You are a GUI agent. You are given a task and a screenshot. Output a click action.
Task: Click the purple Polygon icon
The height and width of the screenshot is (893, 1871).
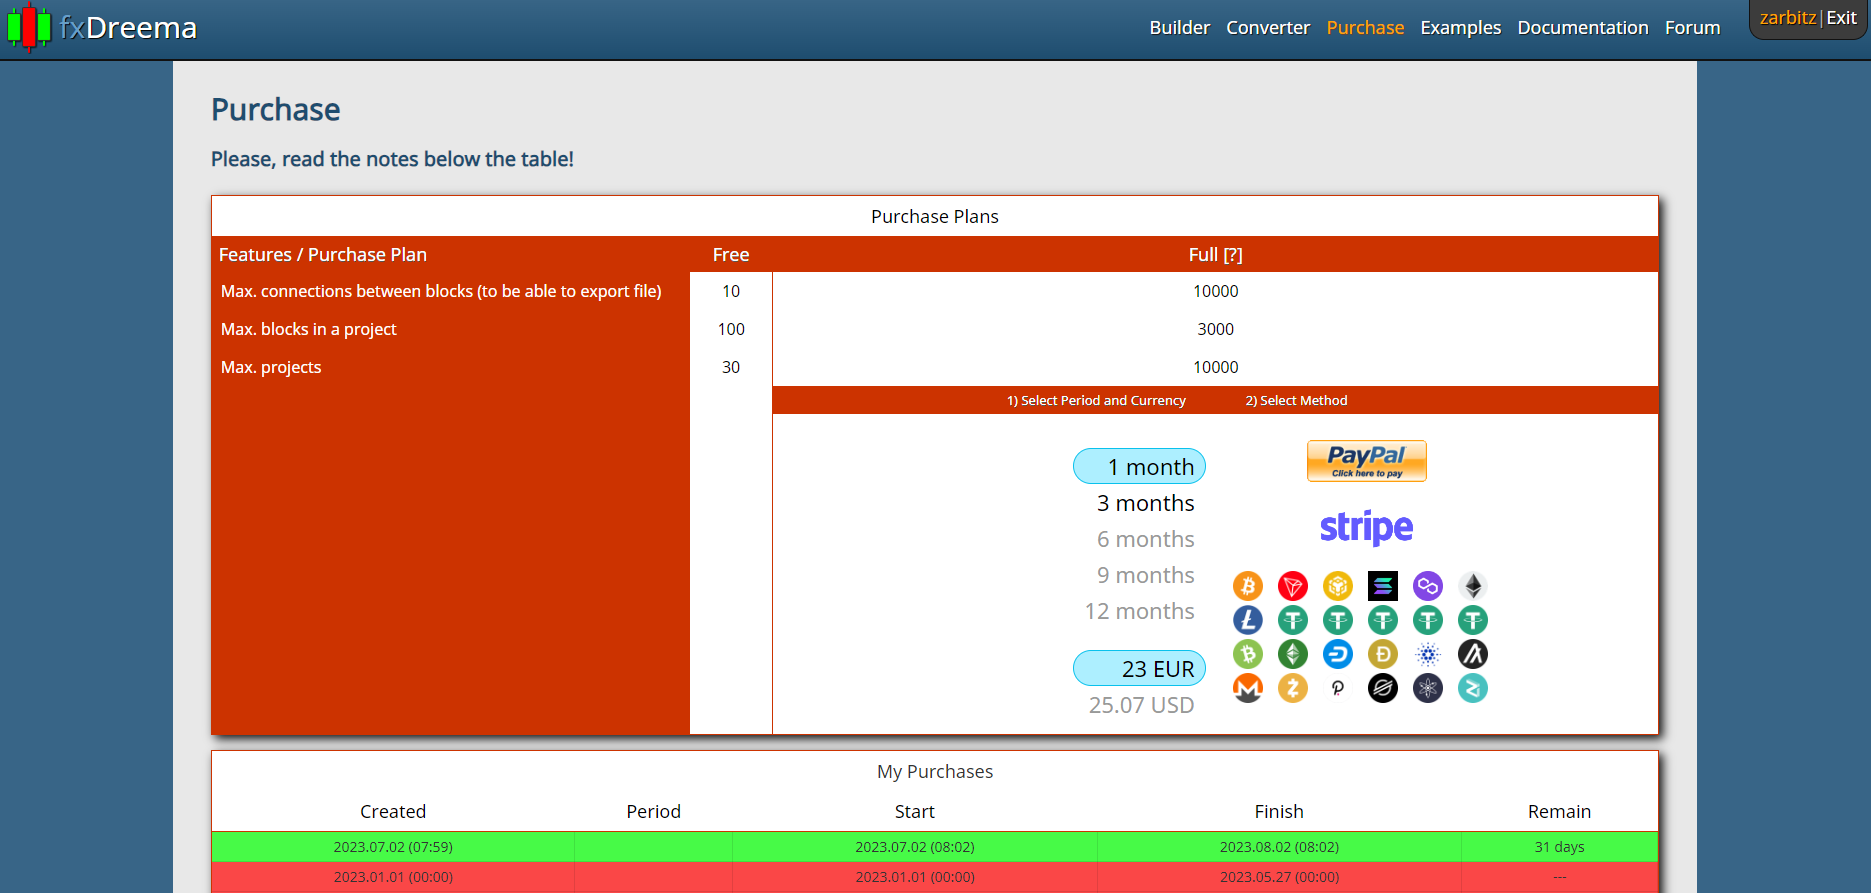point(1428,586)
